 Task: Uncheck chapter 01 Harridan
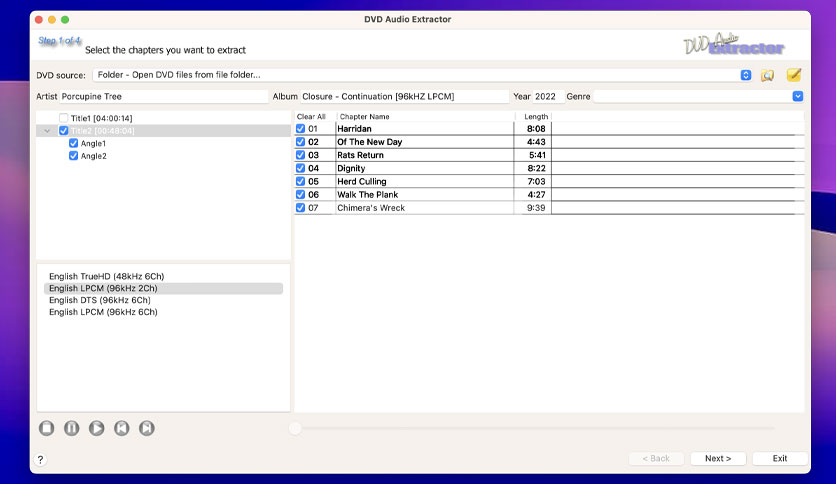pyautogui.click(x=300, y=128)
